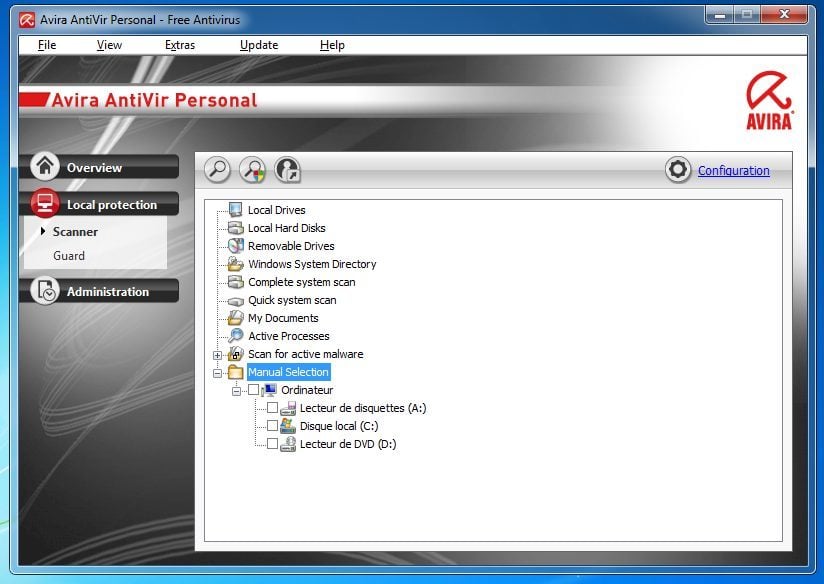
Task: Check the Ordinateur checkbox
Action: (254, 390)
